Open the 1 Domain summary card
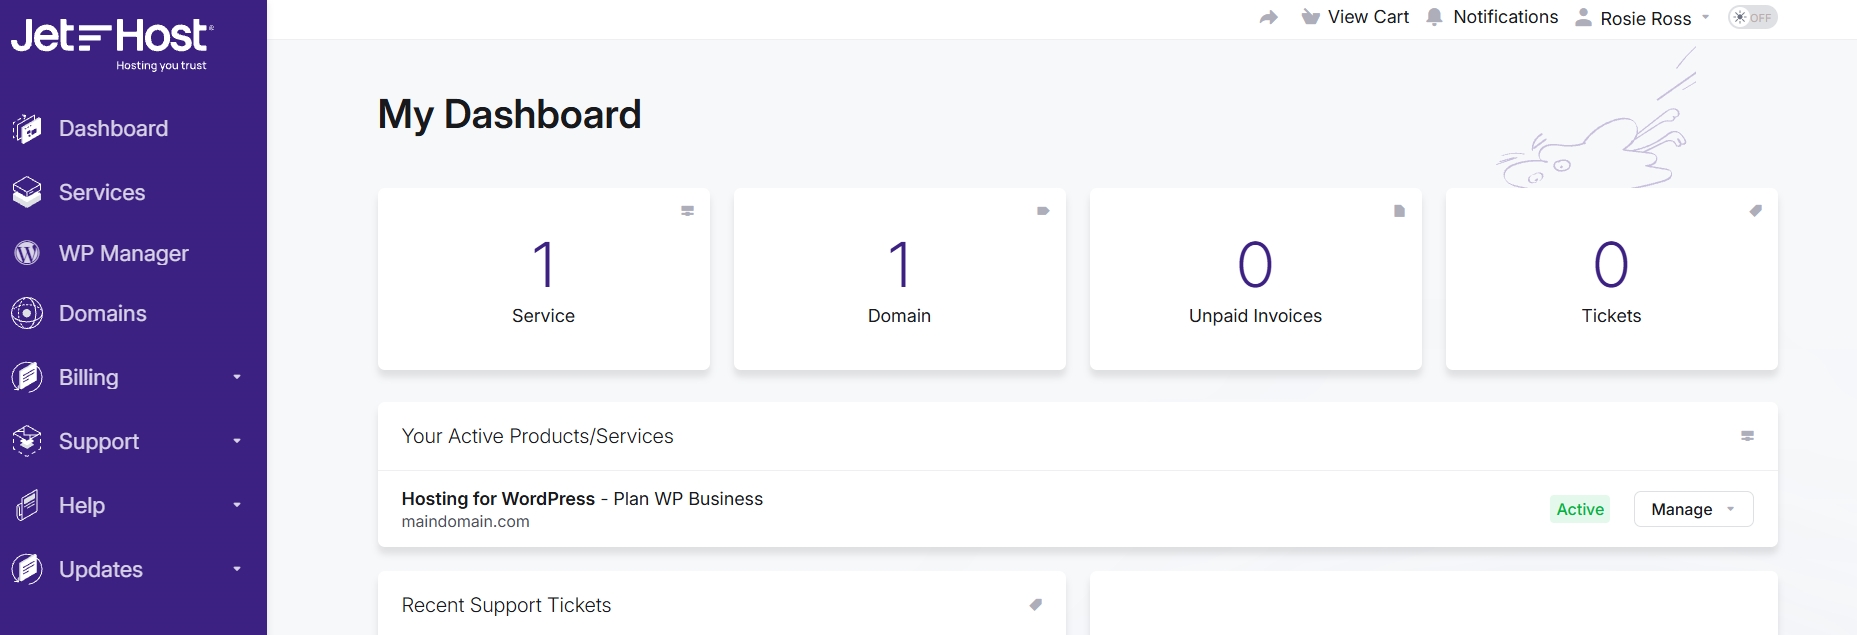This screenshot has height=635, width=1857. [900, 279]
